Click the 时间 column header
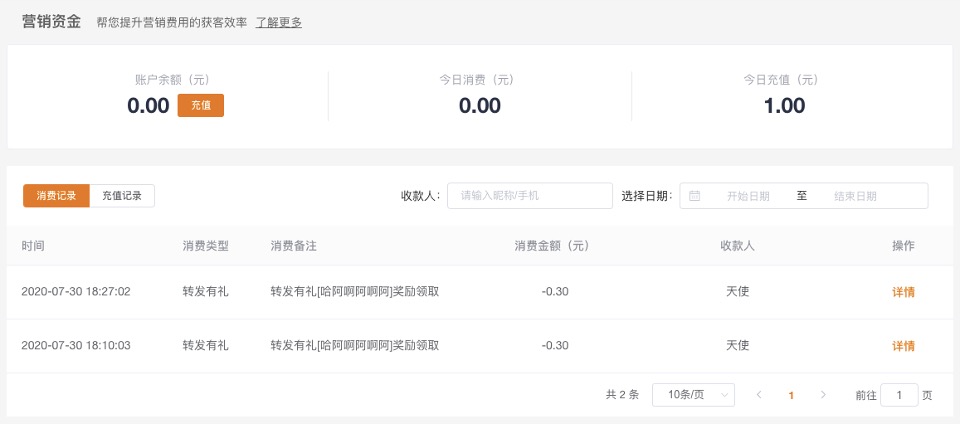Screen dimensions: 960x424 click(x=33, y=246)
